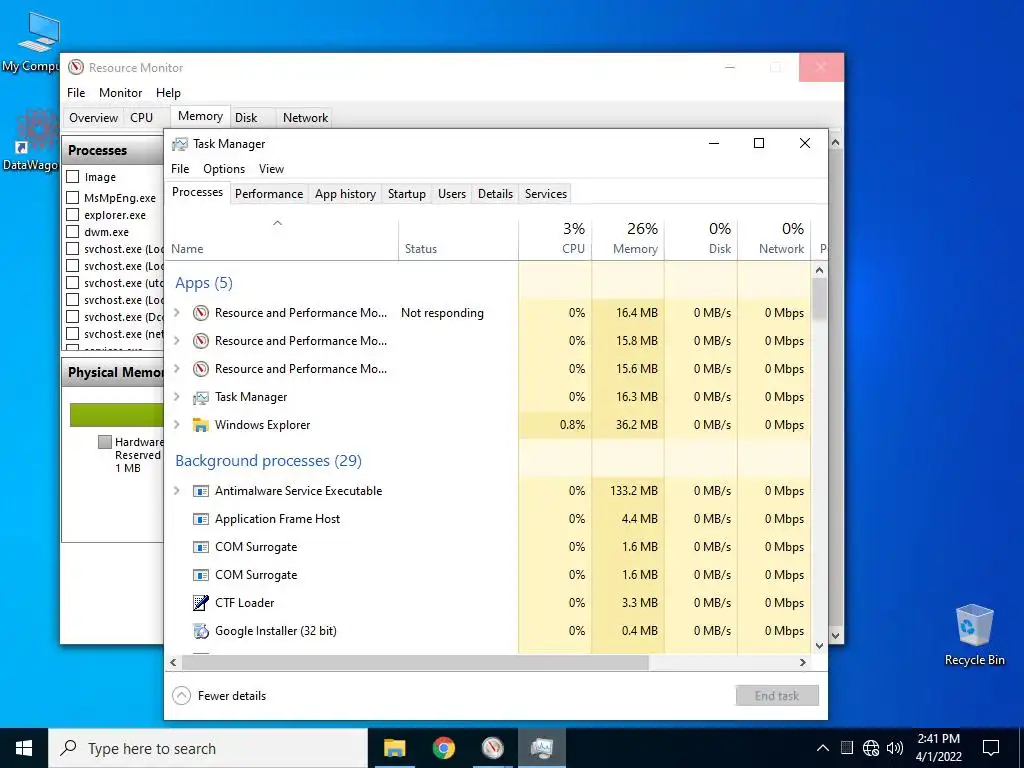Click the green physical memory usage bar

[x=117, y=415]
